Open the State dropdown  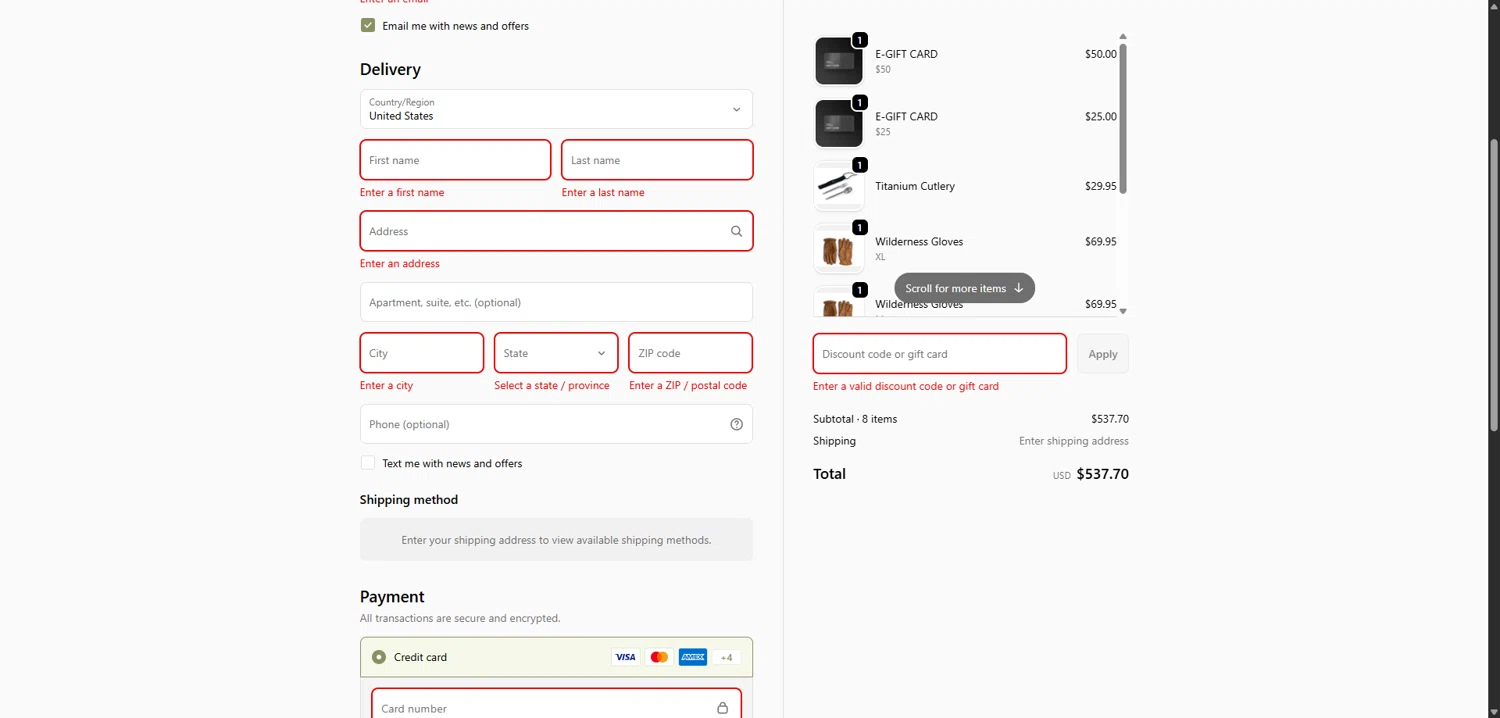point(556,353)
